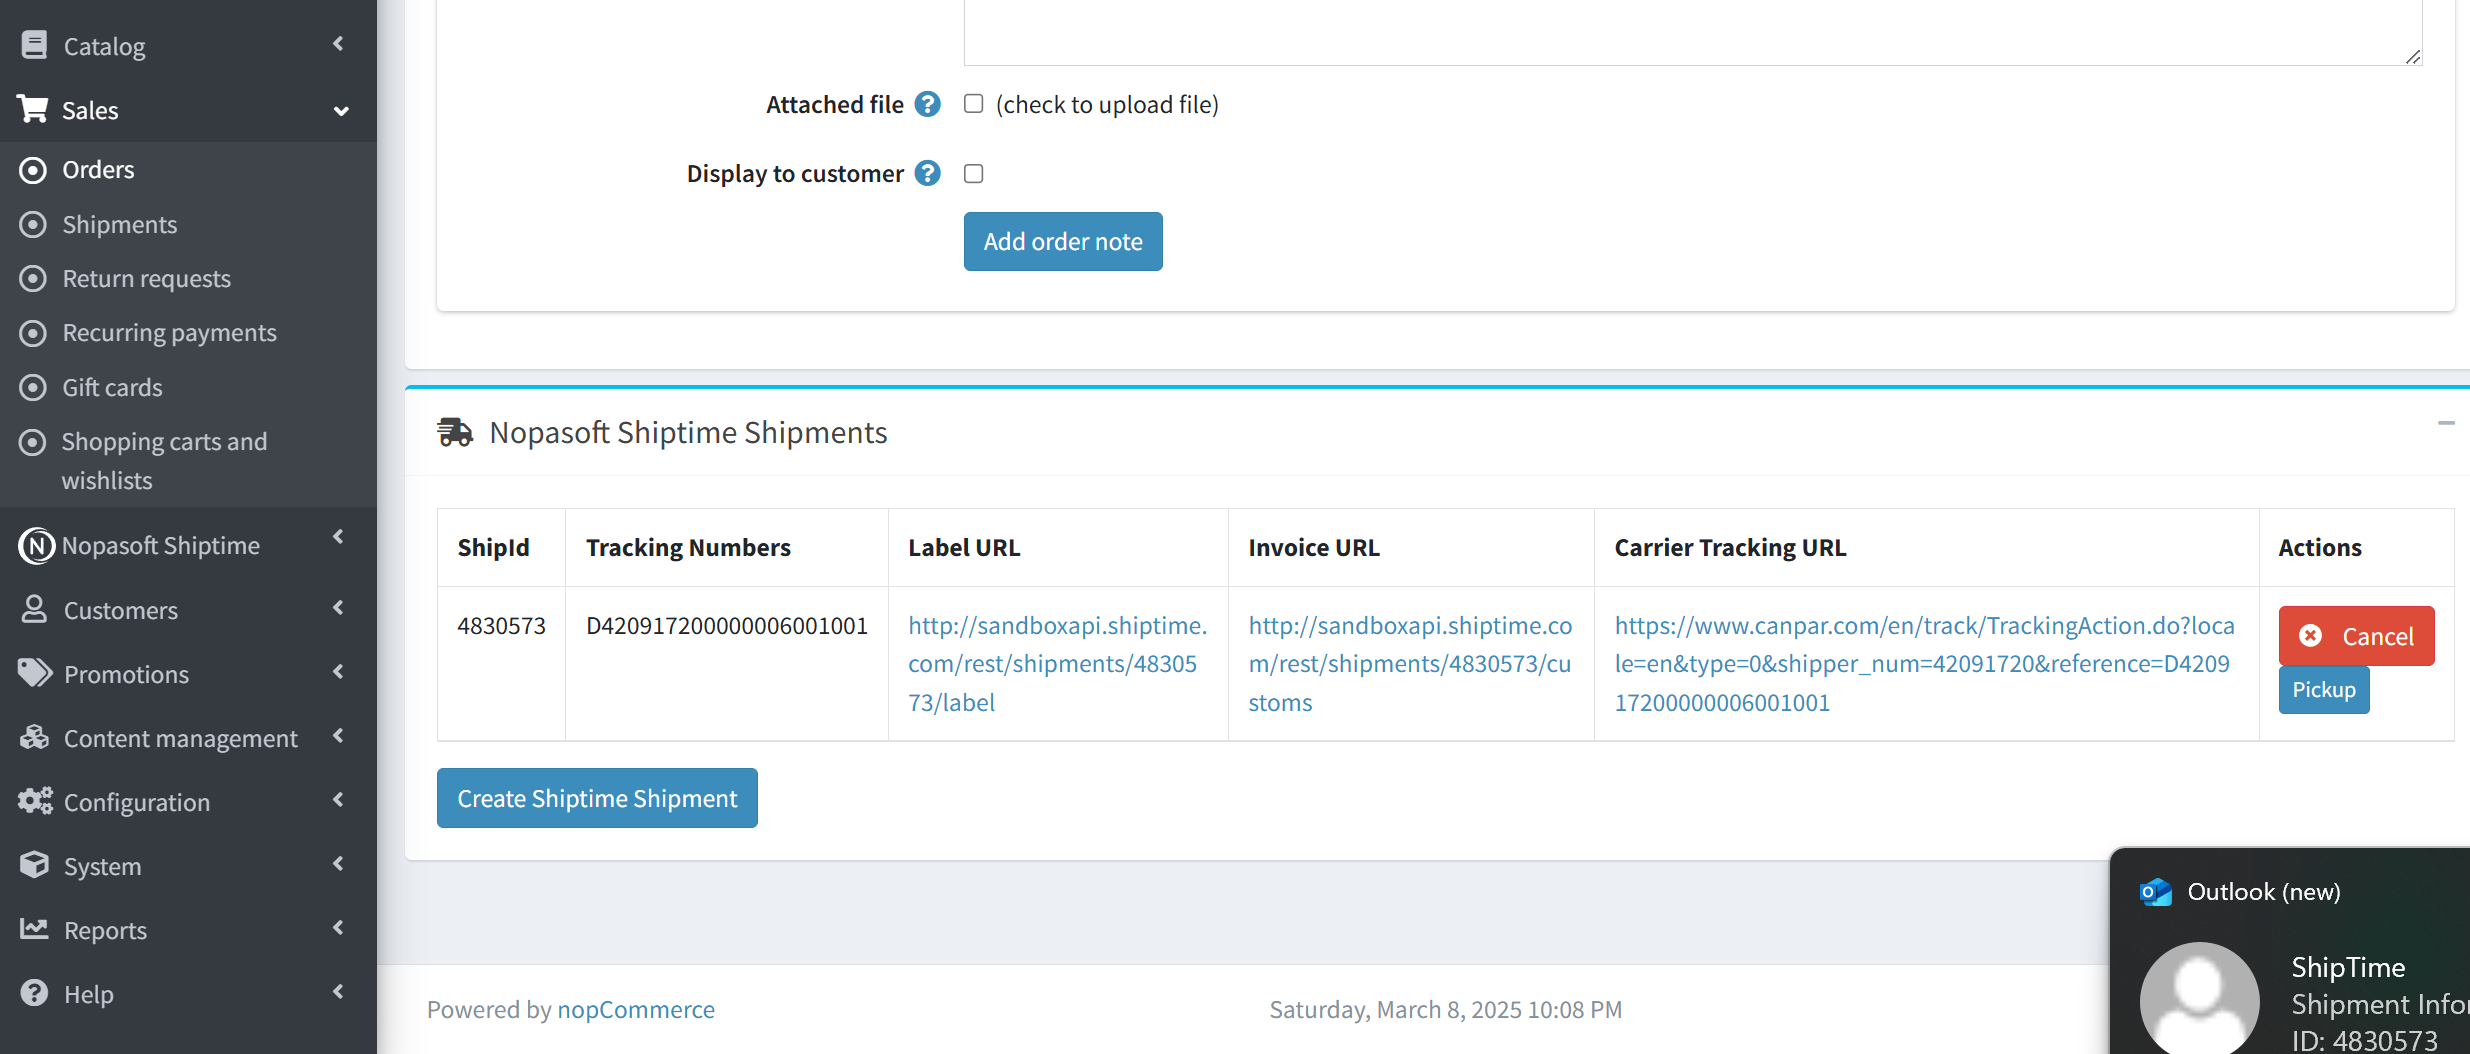Click the Gift cards circle icon
Image resolution: width=2470 pixels, height=1054 pixels.
point(33,387)
